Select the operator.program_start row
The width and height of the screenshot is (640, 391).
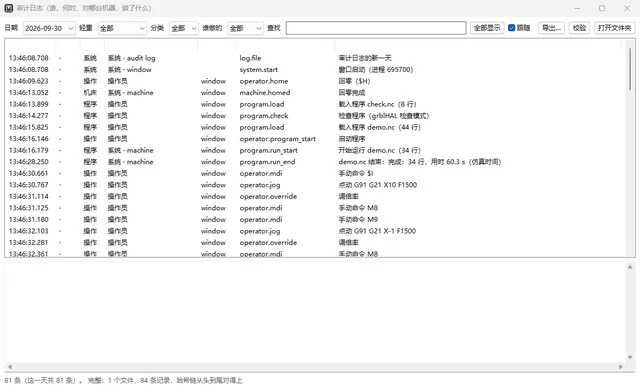(x=314, y=139)
